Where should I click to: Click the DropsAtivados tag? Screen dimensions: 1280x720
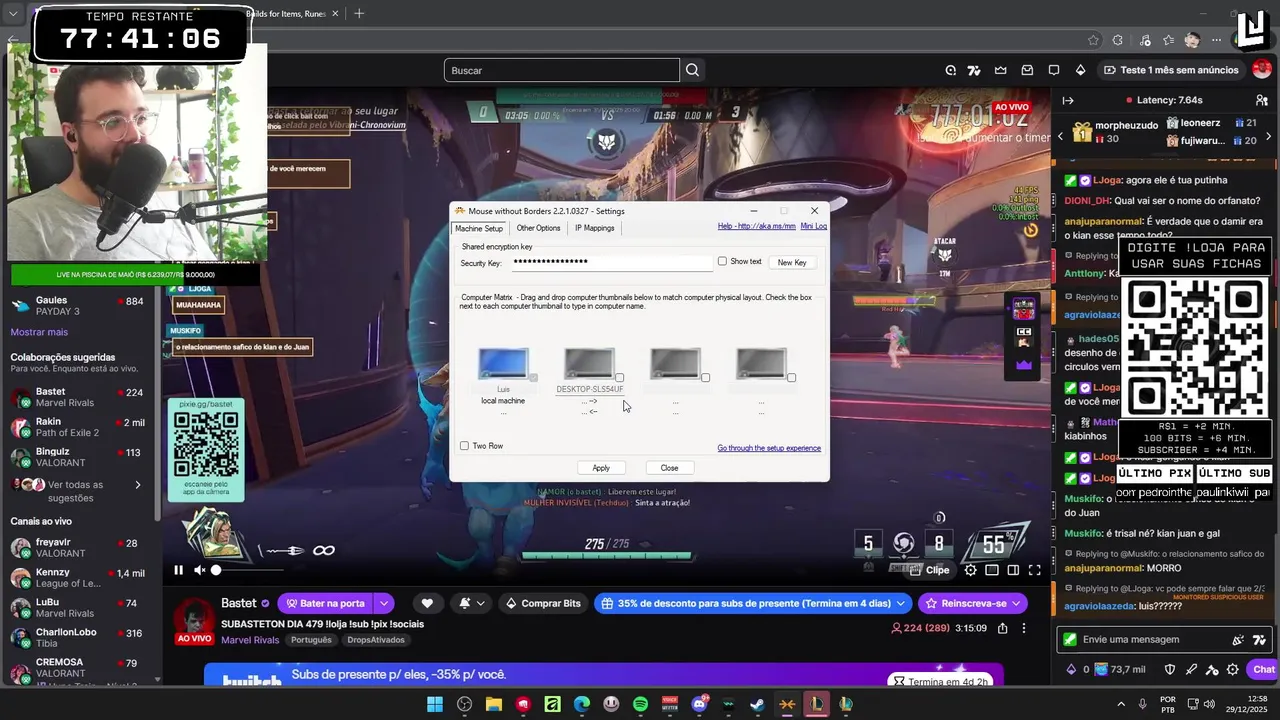(376, 640)
